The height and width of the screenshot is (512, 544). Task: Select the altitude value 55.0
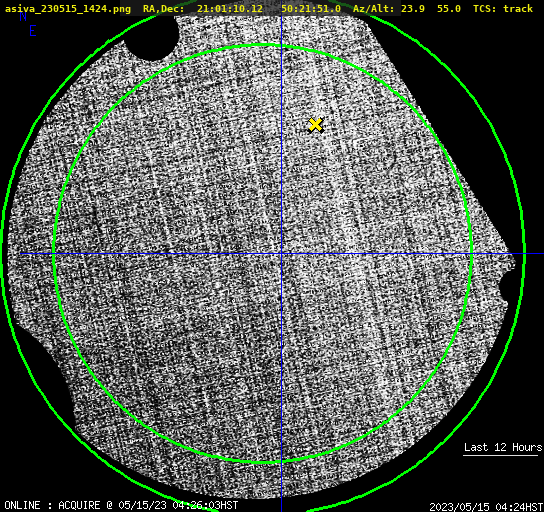coord(449,8)
